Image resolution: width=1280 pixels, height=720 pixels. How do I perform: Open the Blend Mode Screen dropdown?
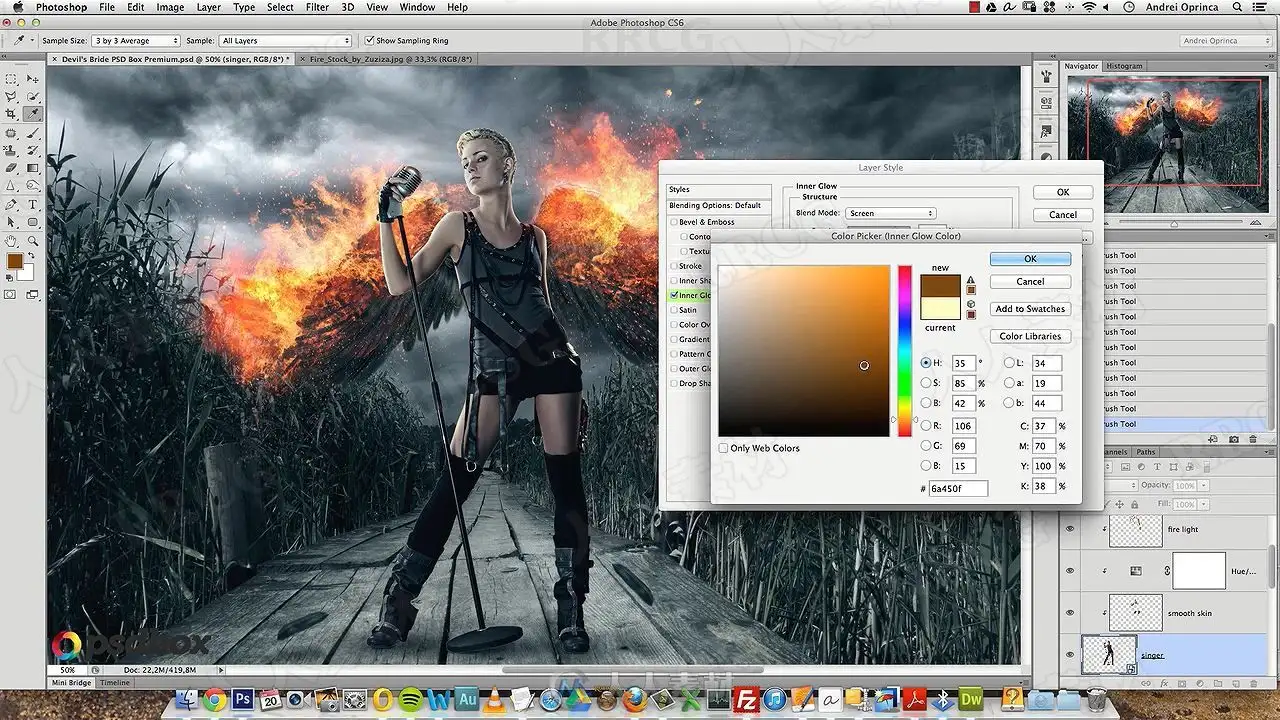[x=890, y=213]
